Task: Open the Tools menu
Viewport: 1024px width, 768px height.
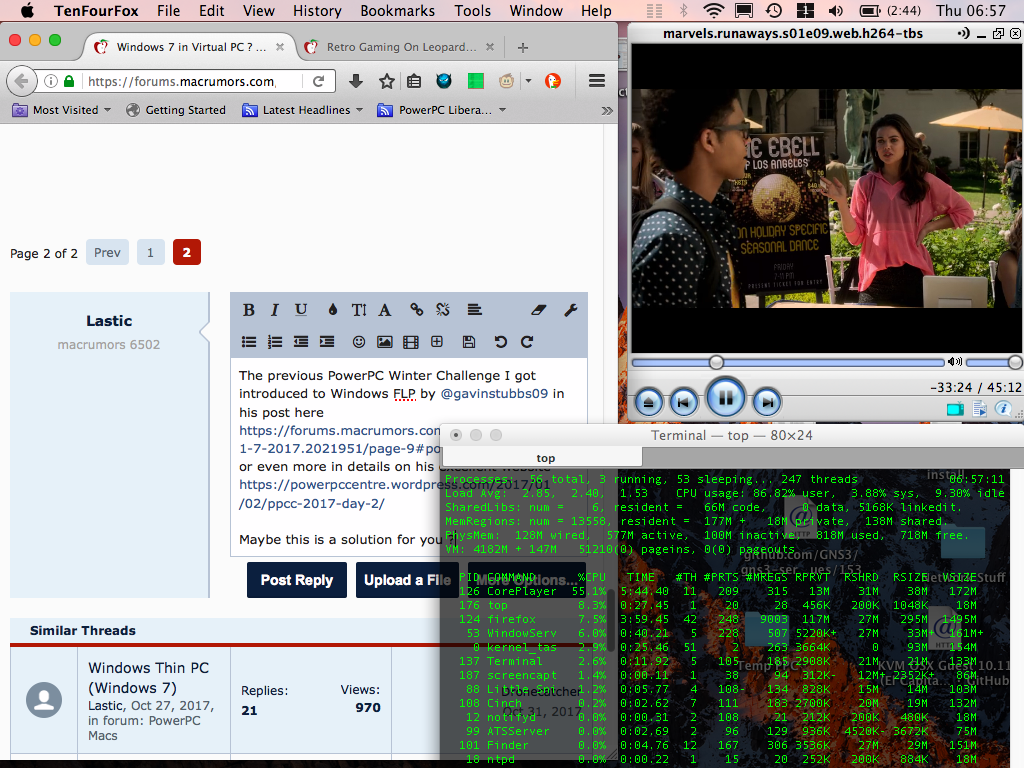Action: (472, 11)
